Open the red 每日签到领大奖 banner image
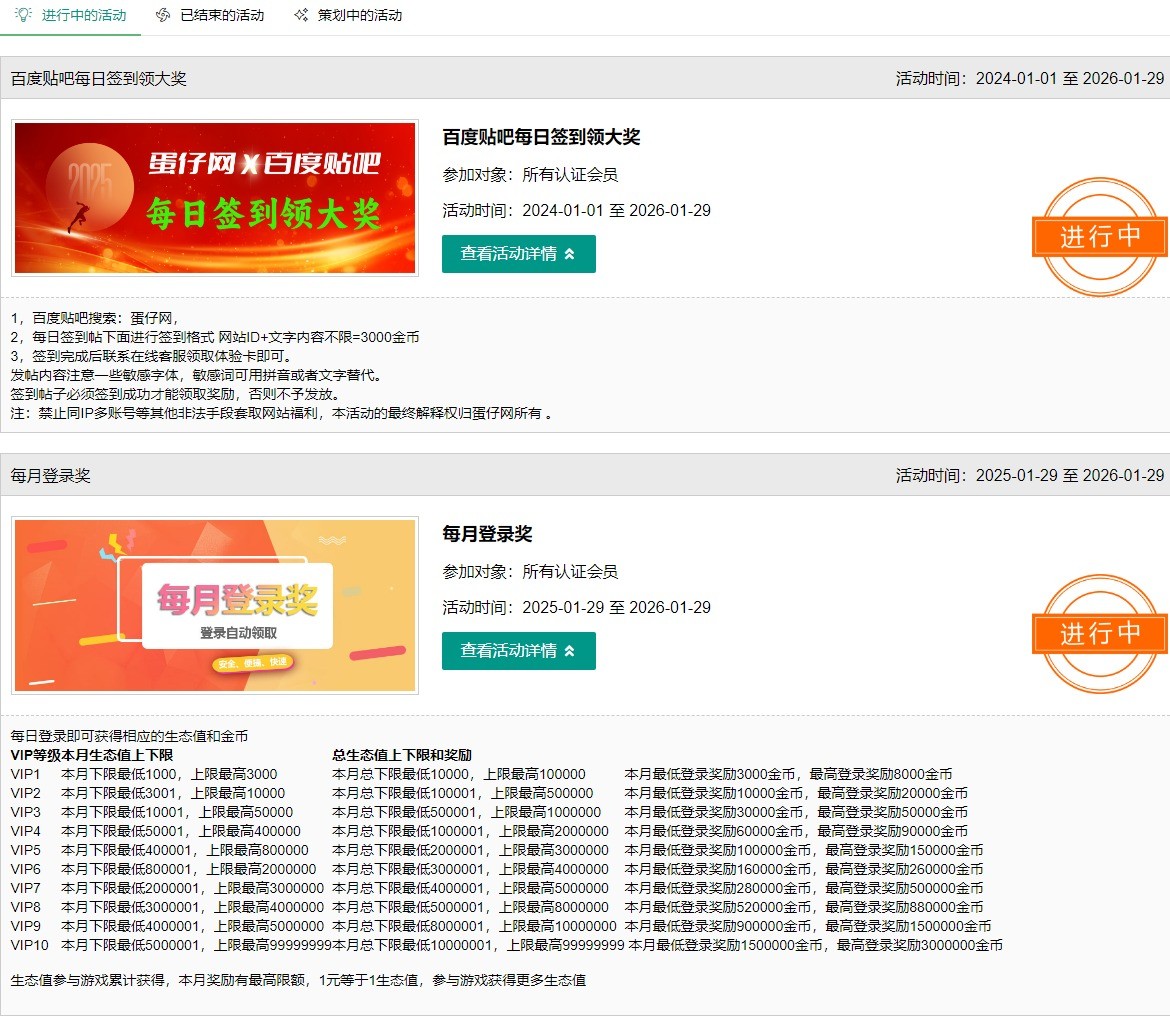 (x=215, y=198)
